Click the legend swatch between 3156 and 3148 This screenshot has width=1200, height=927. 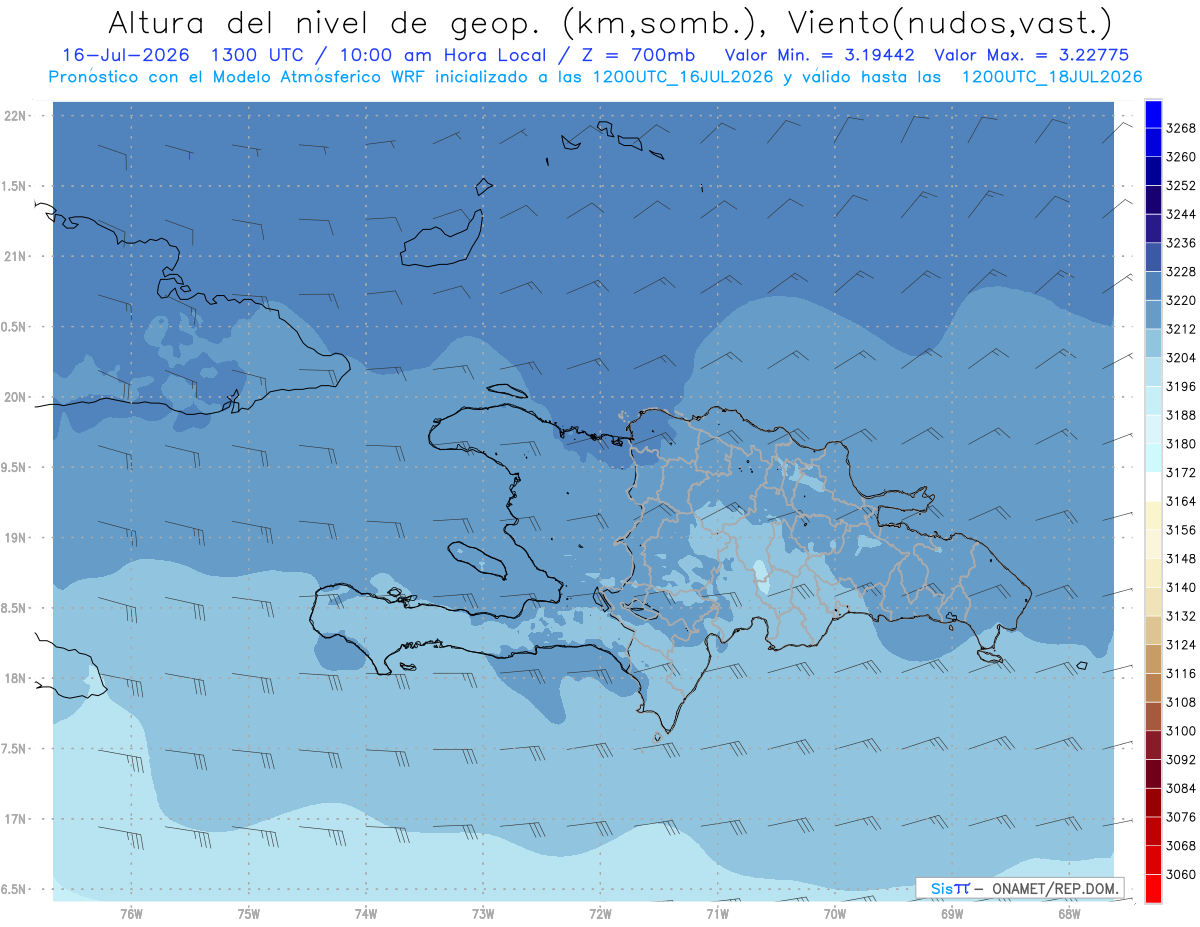1153,544
